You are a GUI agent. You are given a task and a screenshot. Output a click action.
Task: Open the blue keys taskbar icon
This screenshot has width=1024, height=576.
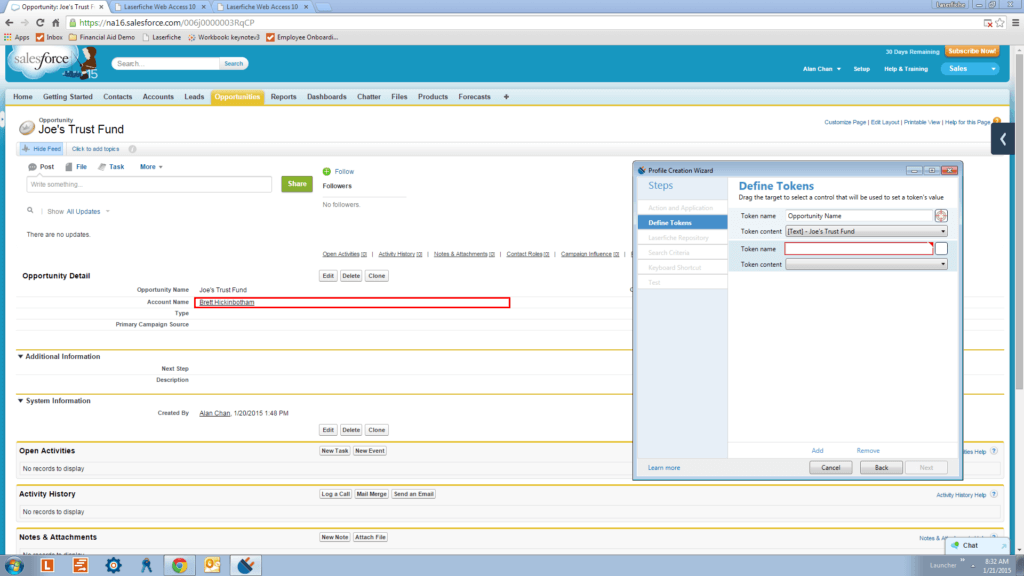click(146, 566)
